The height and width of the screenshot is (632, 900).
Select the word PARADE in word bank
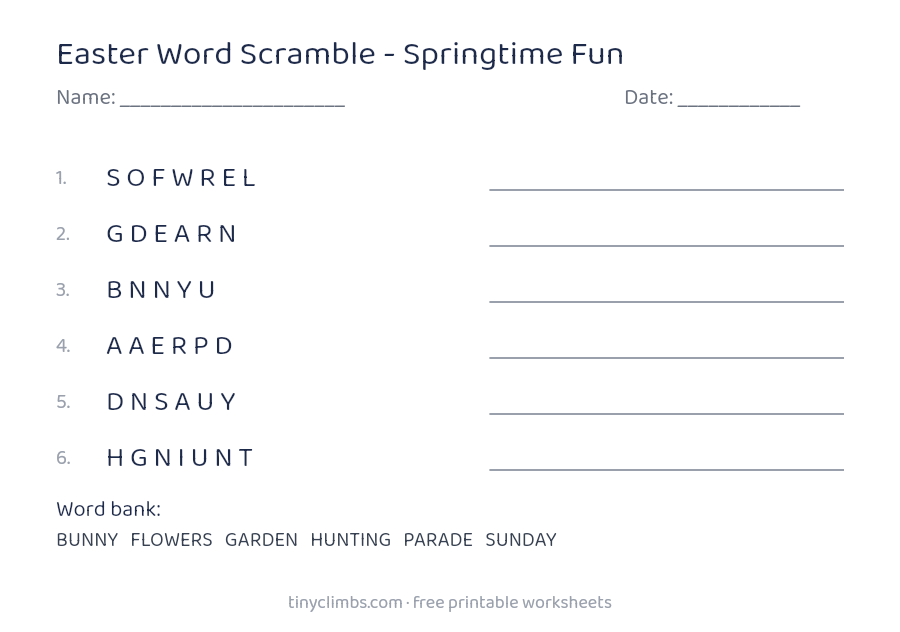tap(438, 540)
